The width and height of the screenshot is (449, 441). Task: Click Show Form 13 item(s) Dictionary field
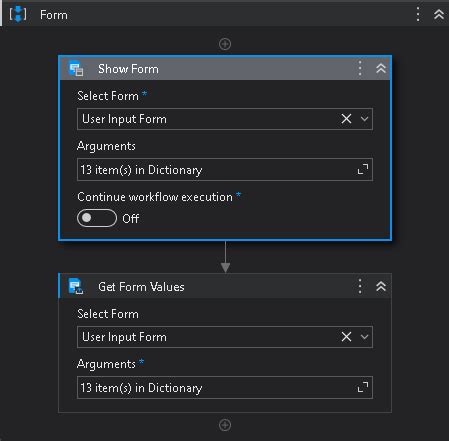(225, 170)
